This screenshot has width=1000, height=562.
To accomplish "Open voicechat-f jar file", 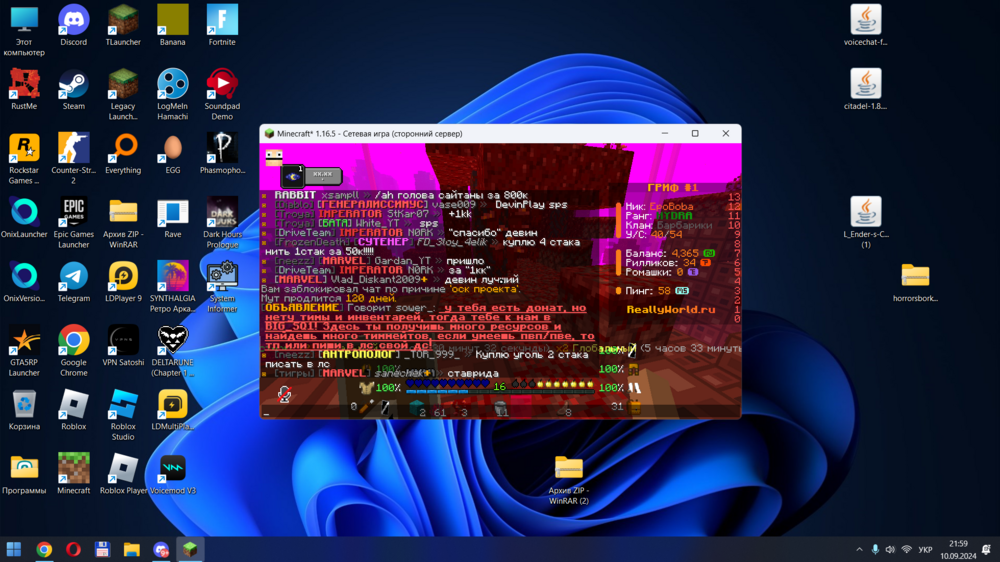I will [865, 26].
